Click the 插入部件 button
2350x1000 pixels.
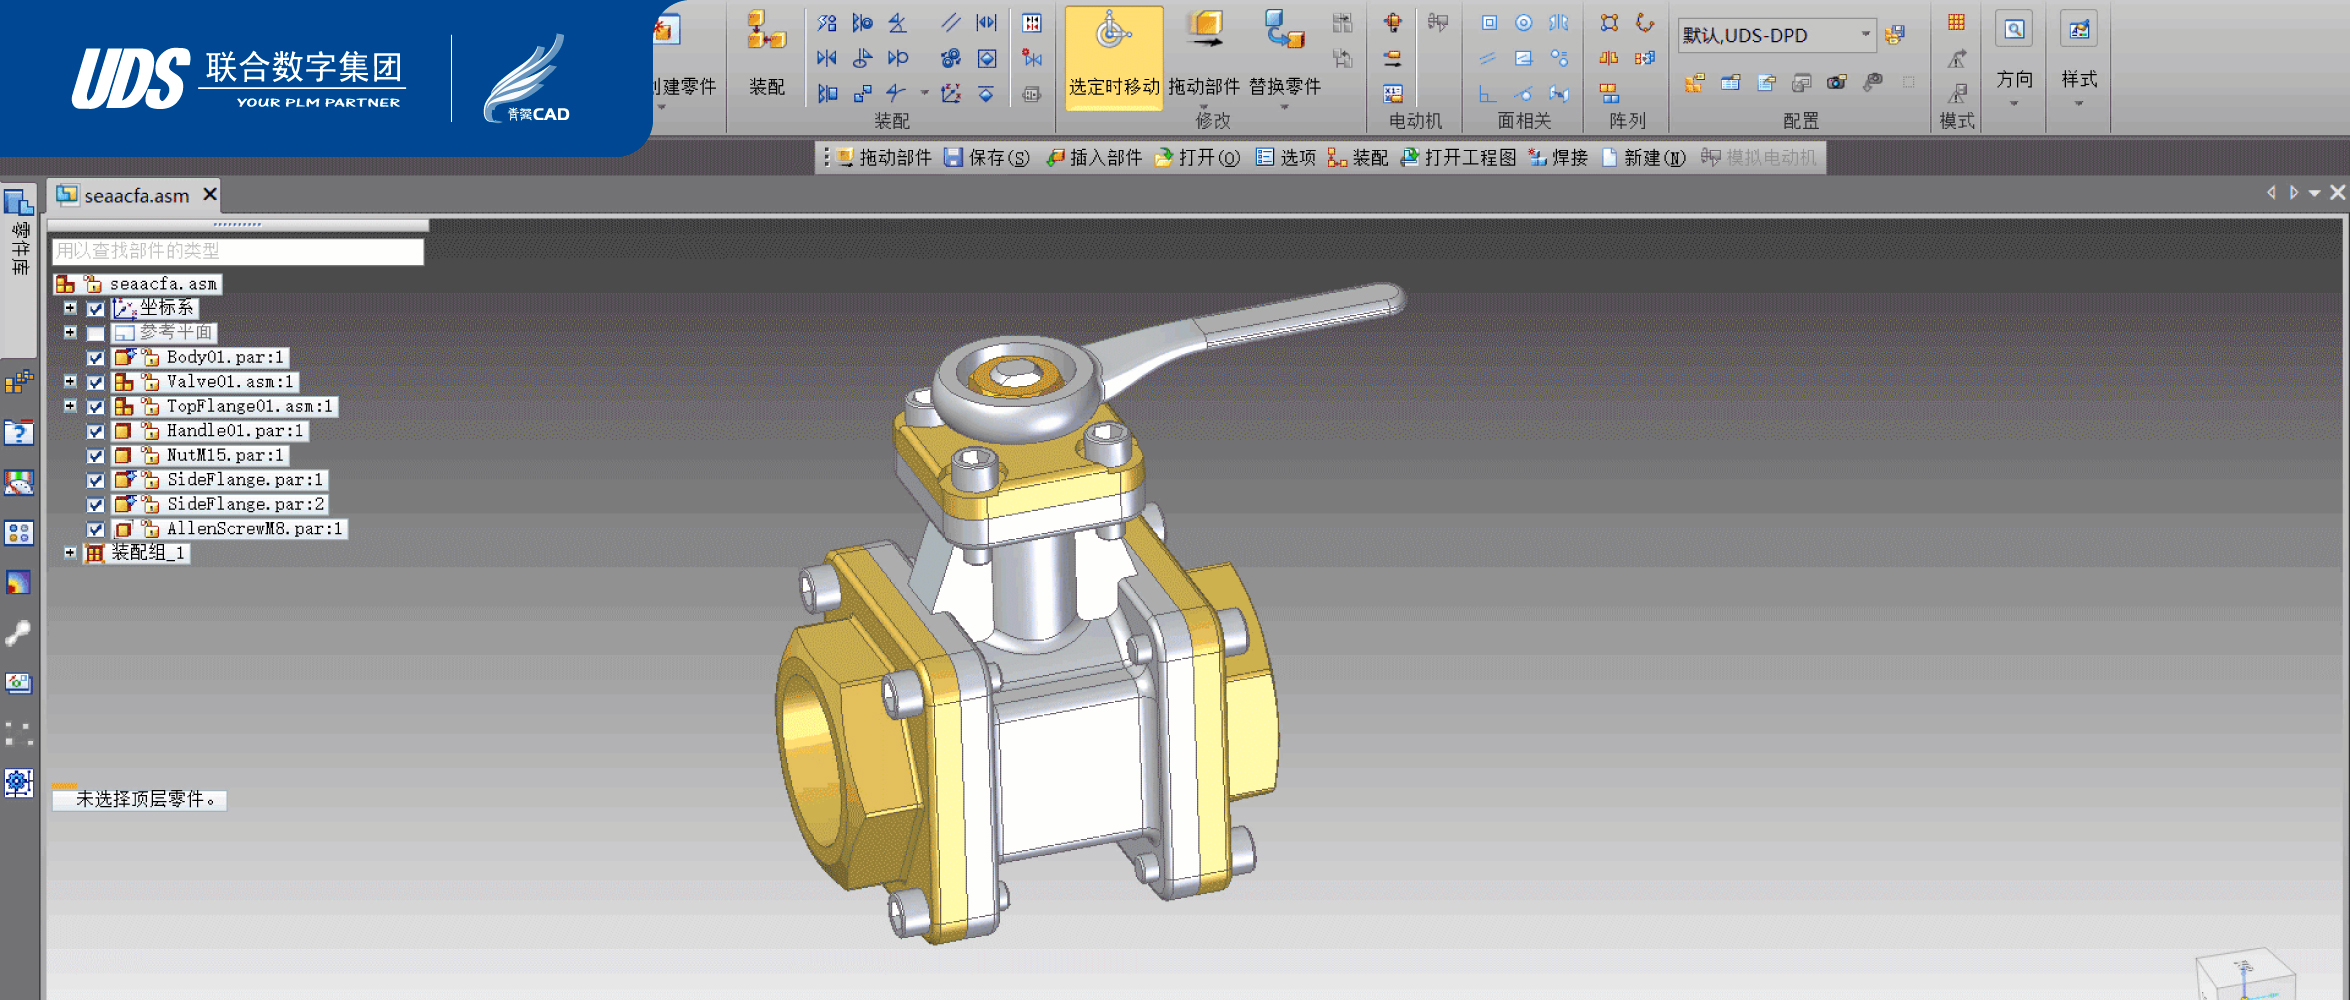(x=1094, y=158)
